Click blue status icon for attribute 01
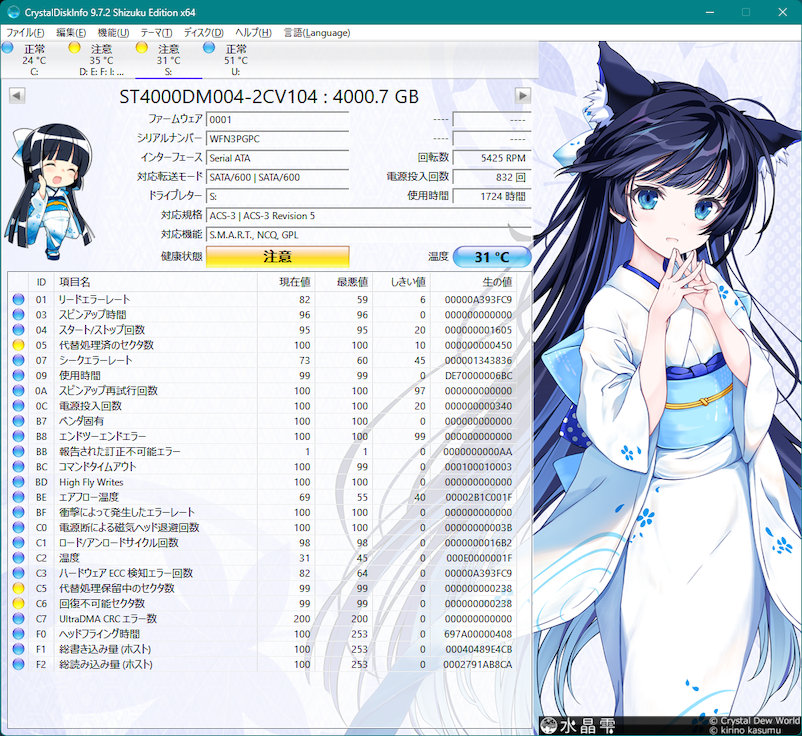The image size is (802, 736). 17,299
